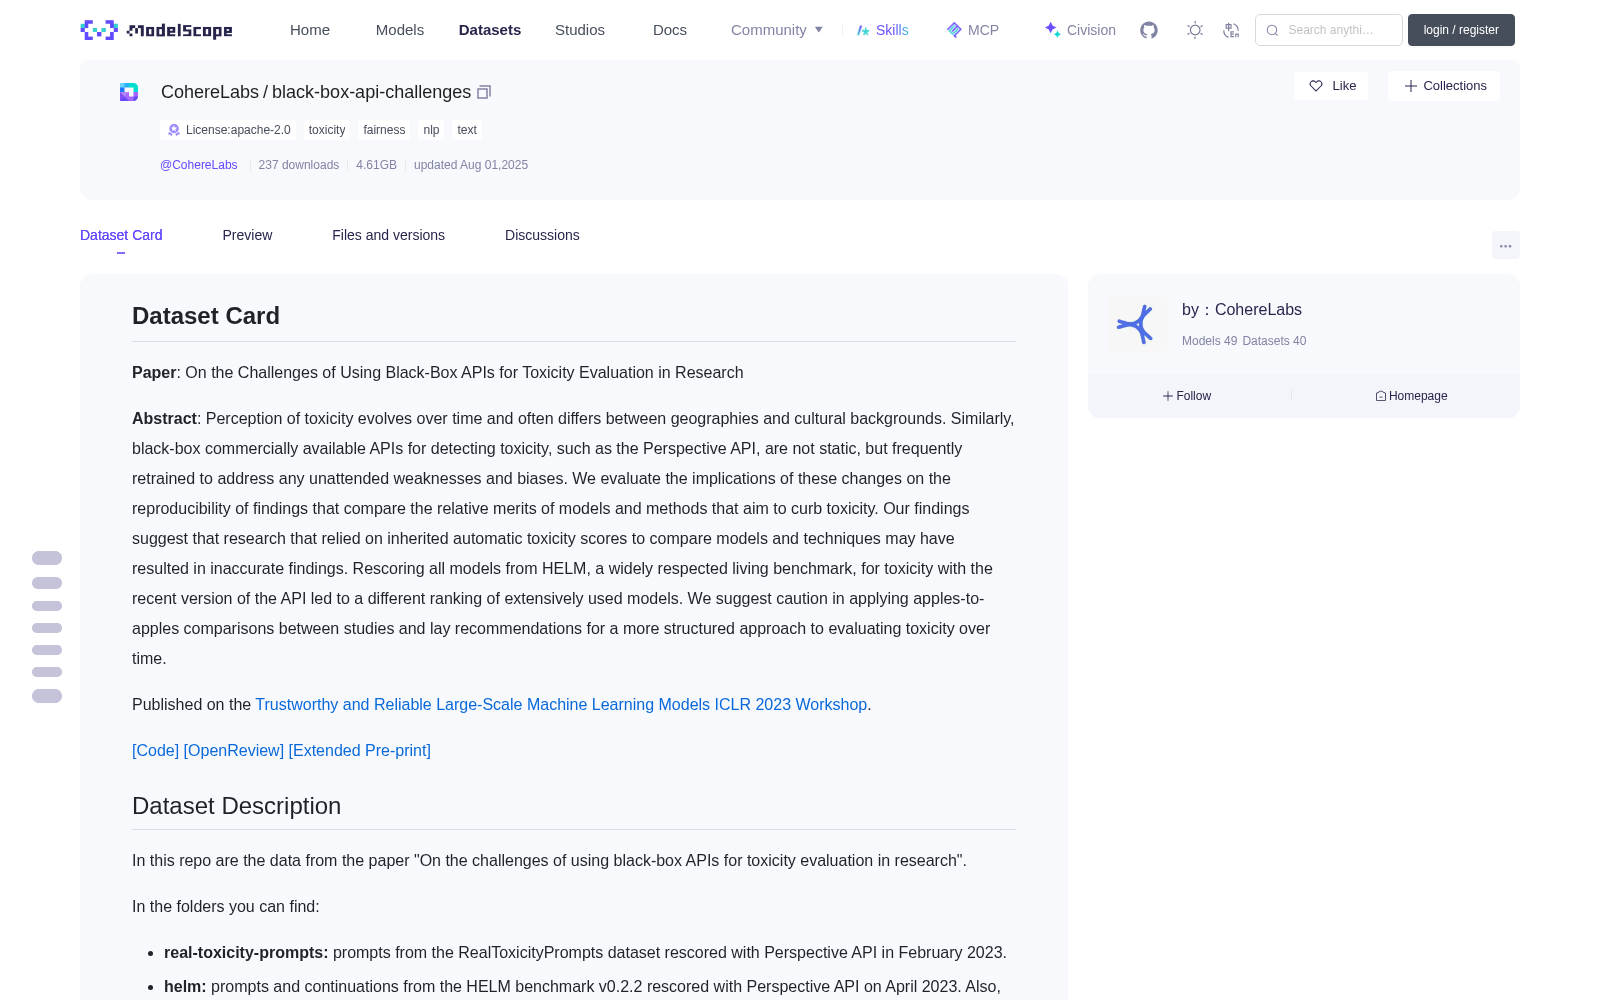Image resolution: width=1600 pixels, height=1000 pixels.
Task: Click the heart Like button
Action: tap(1331, 86)
